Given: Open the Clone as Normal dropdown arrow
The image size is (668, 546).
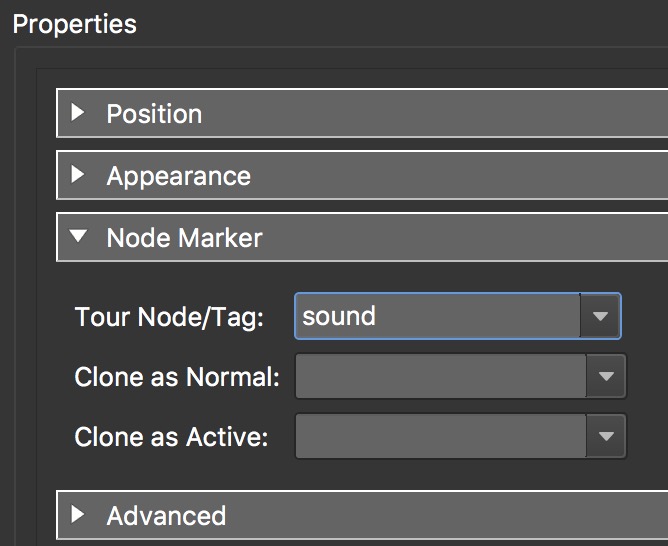Looking at the screenshot, I should [605, 377].
